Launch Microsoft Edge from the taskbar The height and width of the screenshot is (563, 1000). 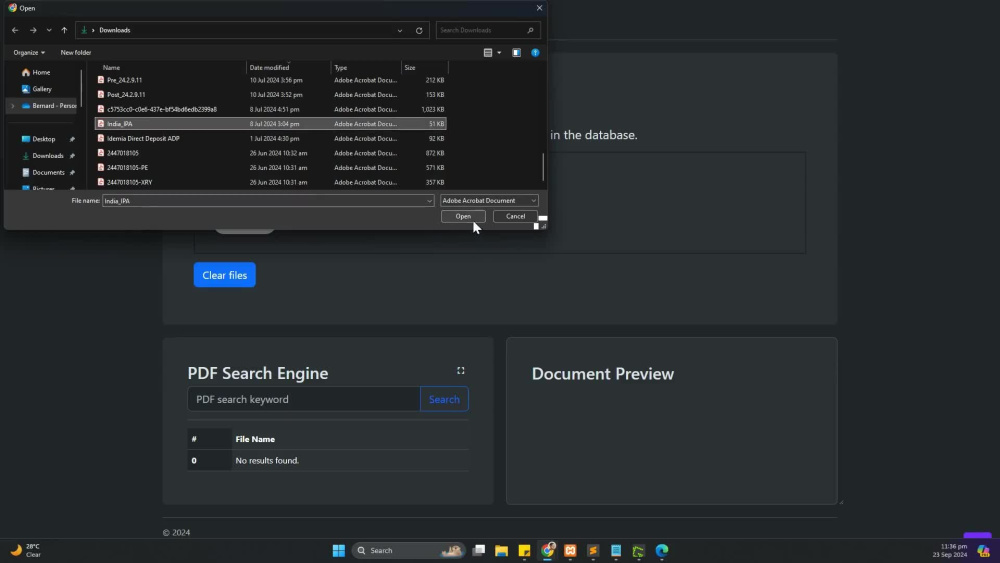661,550
